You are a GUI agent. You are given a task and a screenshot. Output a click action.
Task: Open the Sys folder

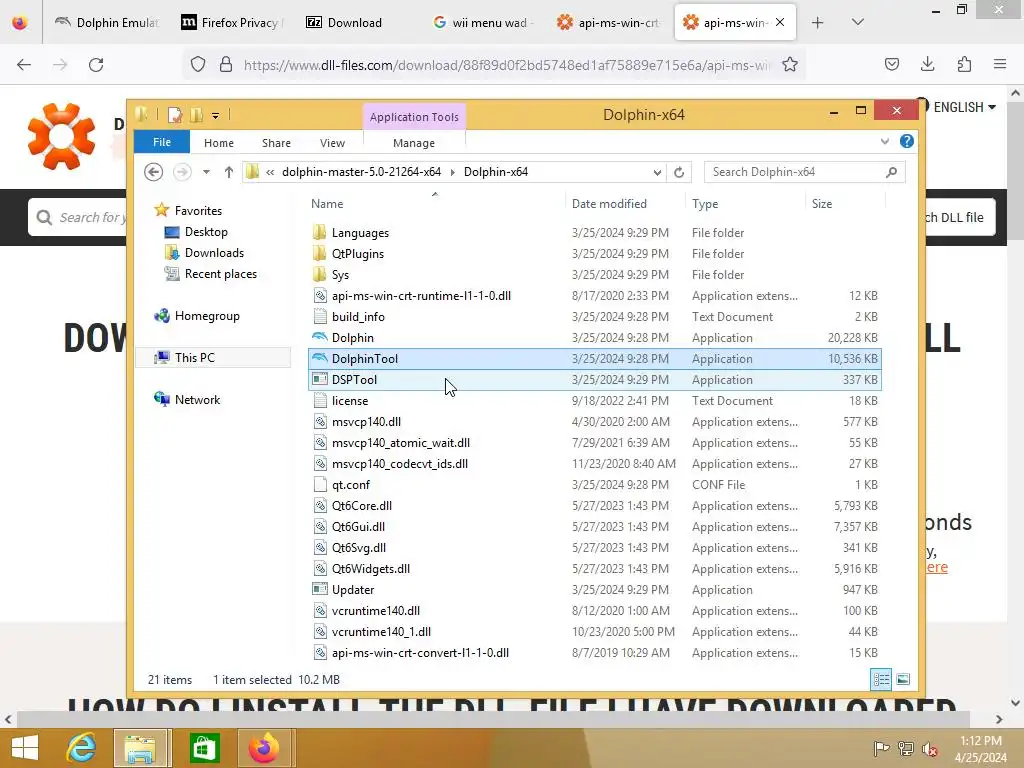tap(340, 274)
